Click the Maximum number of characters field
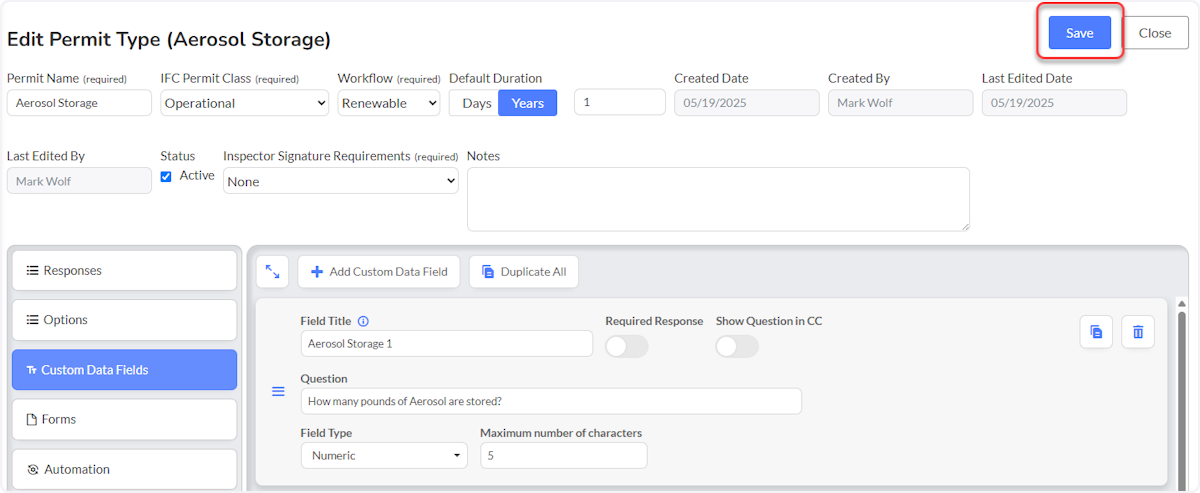 pos(563,455)
